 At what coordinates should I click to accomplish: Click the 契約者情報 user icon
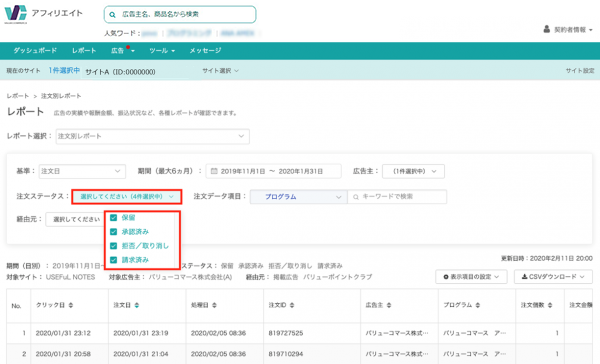pyautogui.click(x=547, y=29)
